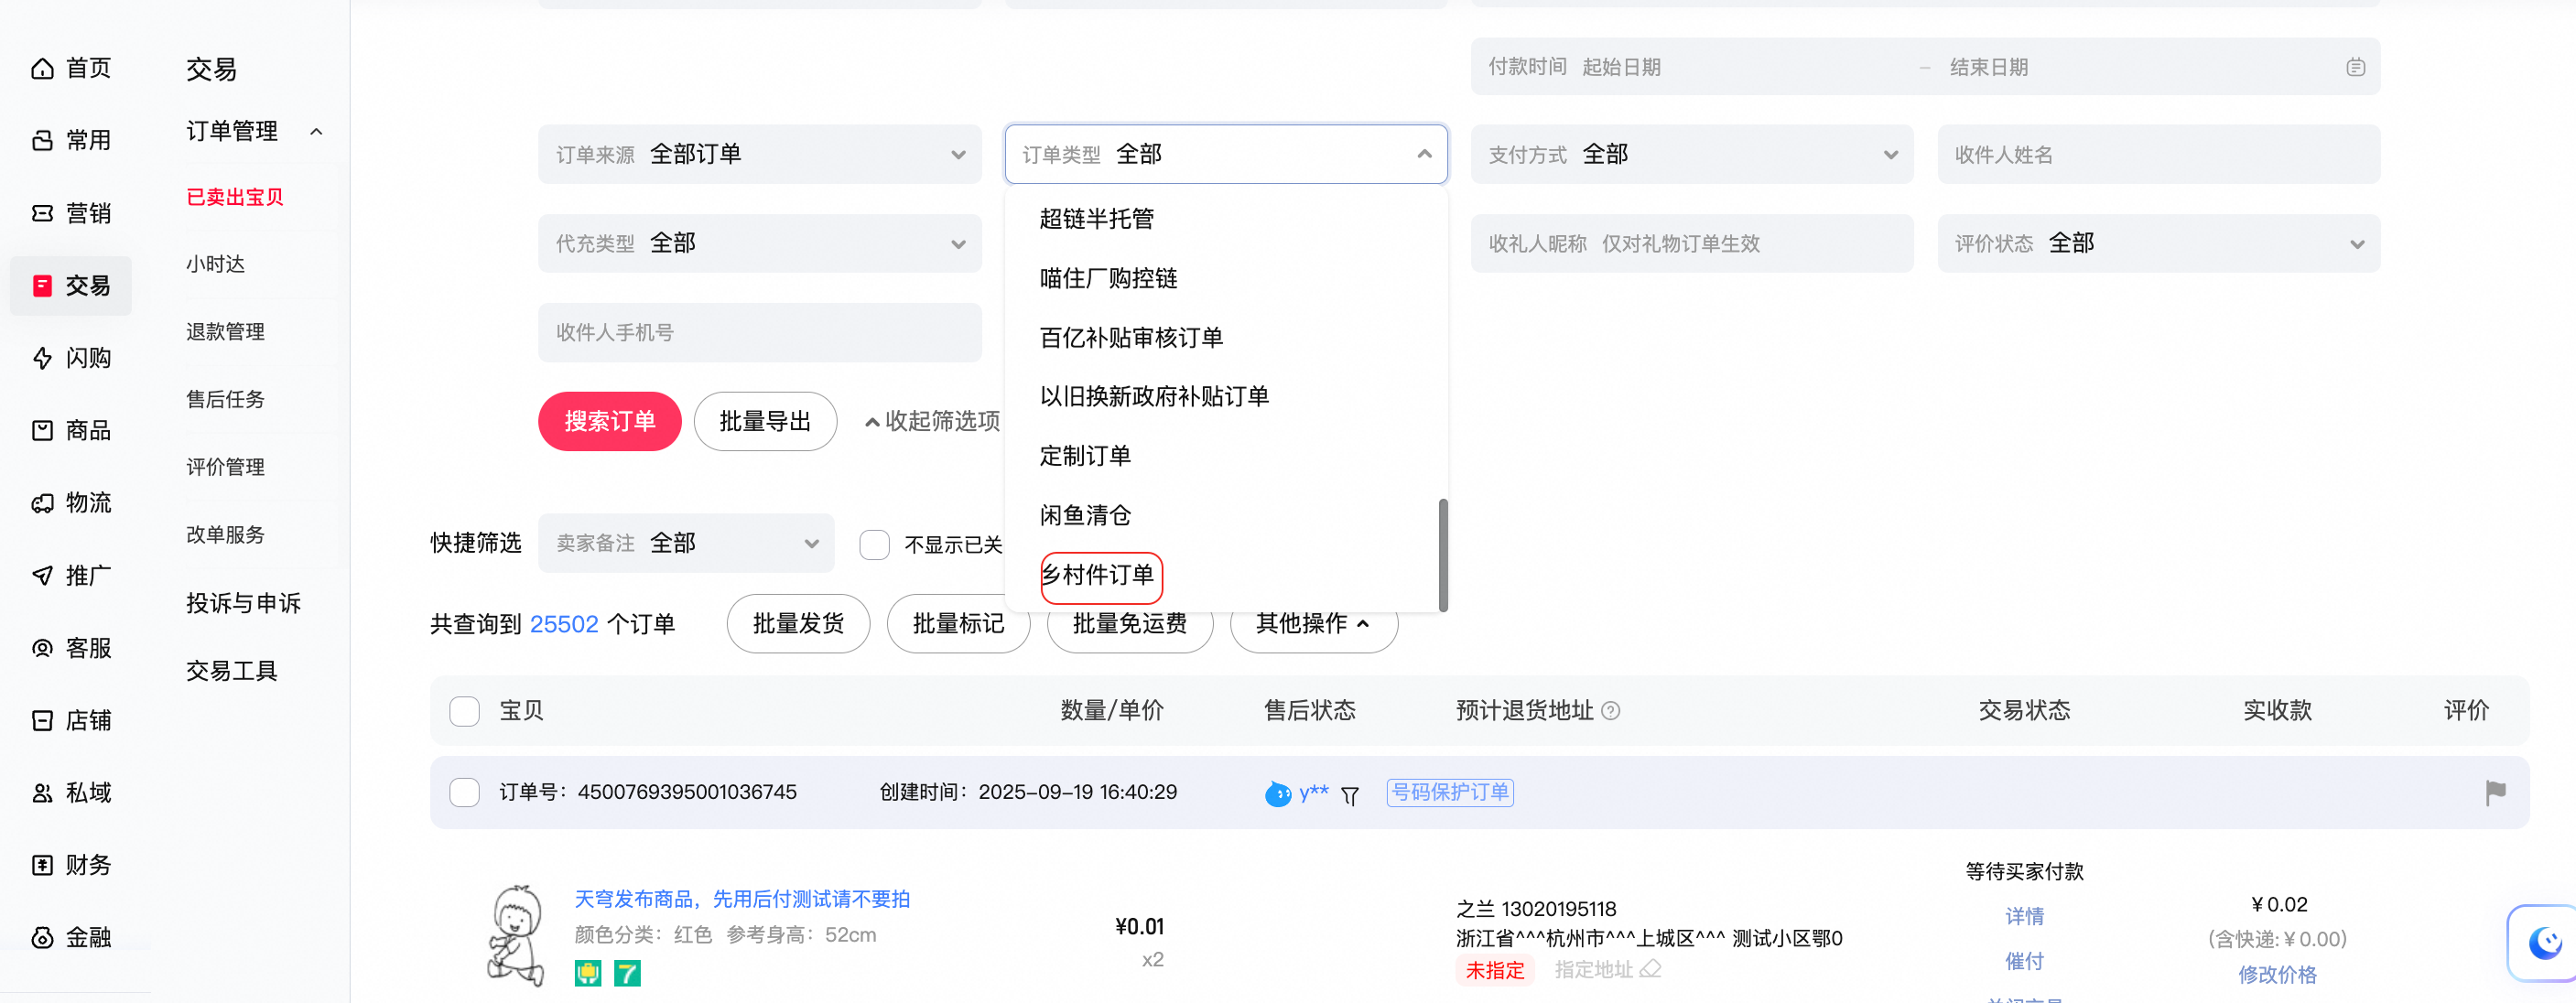Click the 批量发货 button
Image resolution: width=2576 pixels, height=1003 pixels.
pyautogui.click(x=798, y=623)
